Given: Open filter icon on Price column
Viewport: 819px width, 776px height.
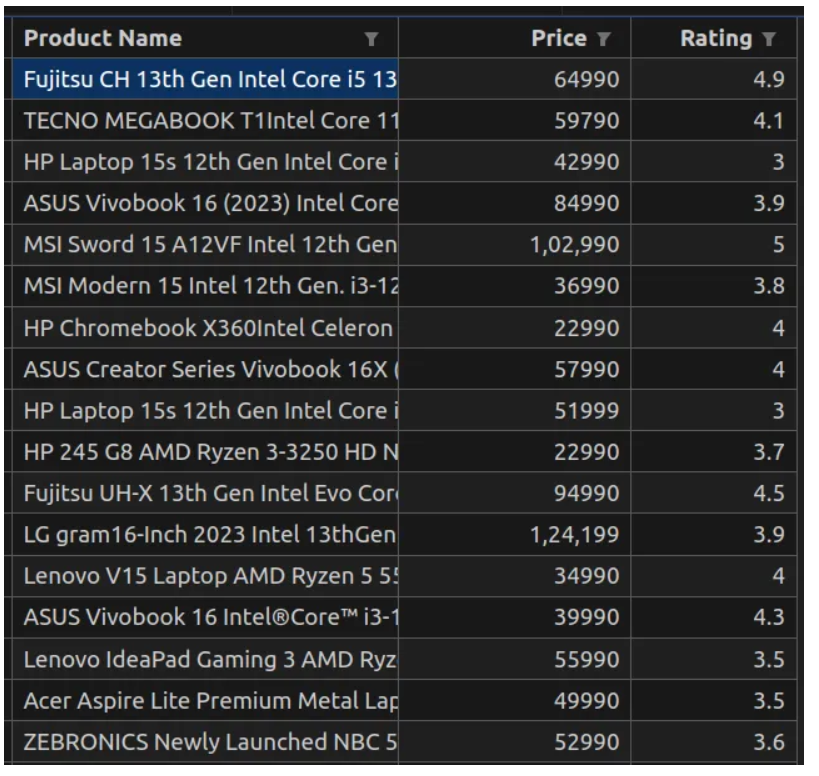Looking at the screenshot, I should 603,39.
